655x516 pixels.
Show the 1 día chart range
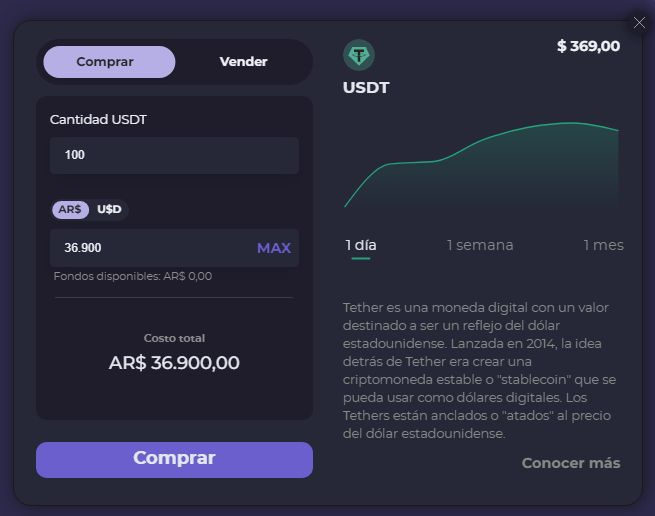361,245
